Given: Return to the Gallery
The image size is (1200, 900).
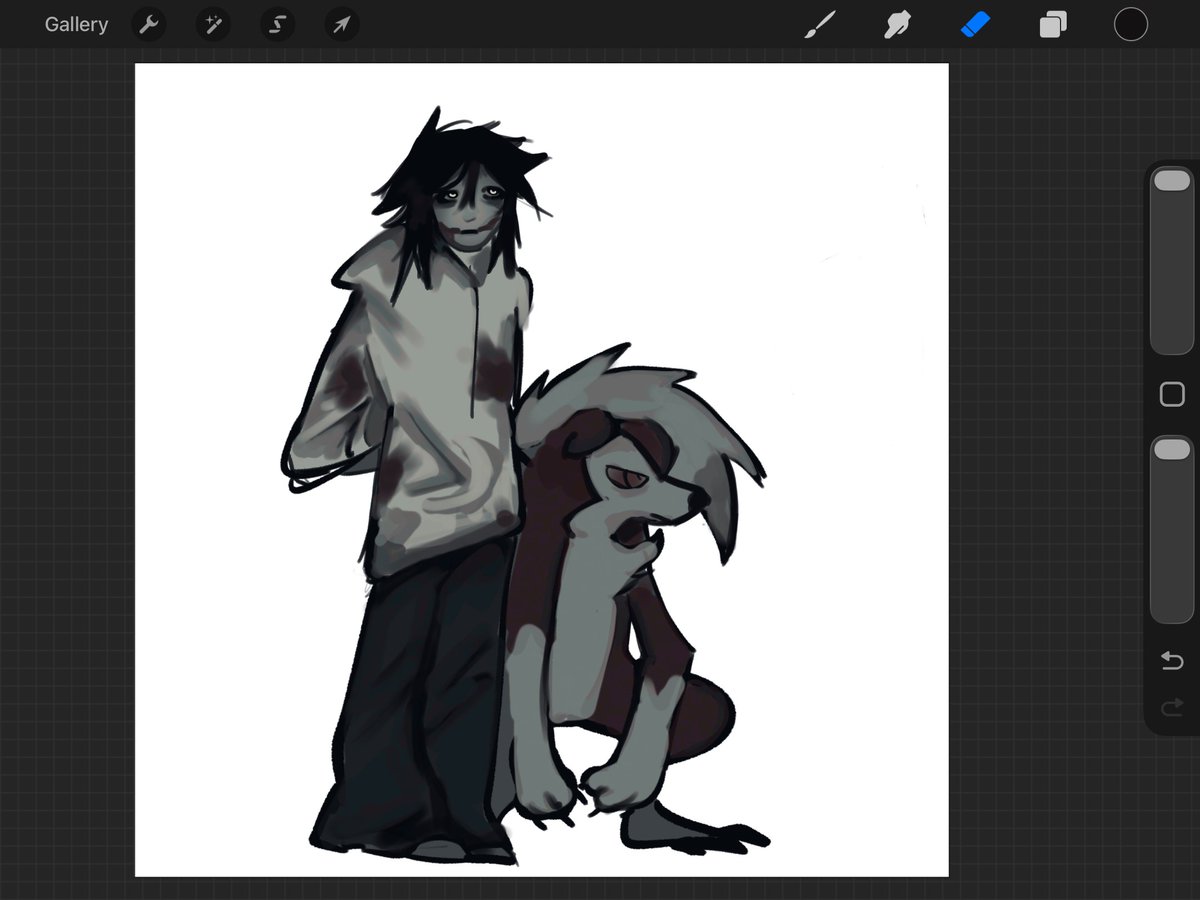Looking at the screenshot, I should click(x=76, y=24).
